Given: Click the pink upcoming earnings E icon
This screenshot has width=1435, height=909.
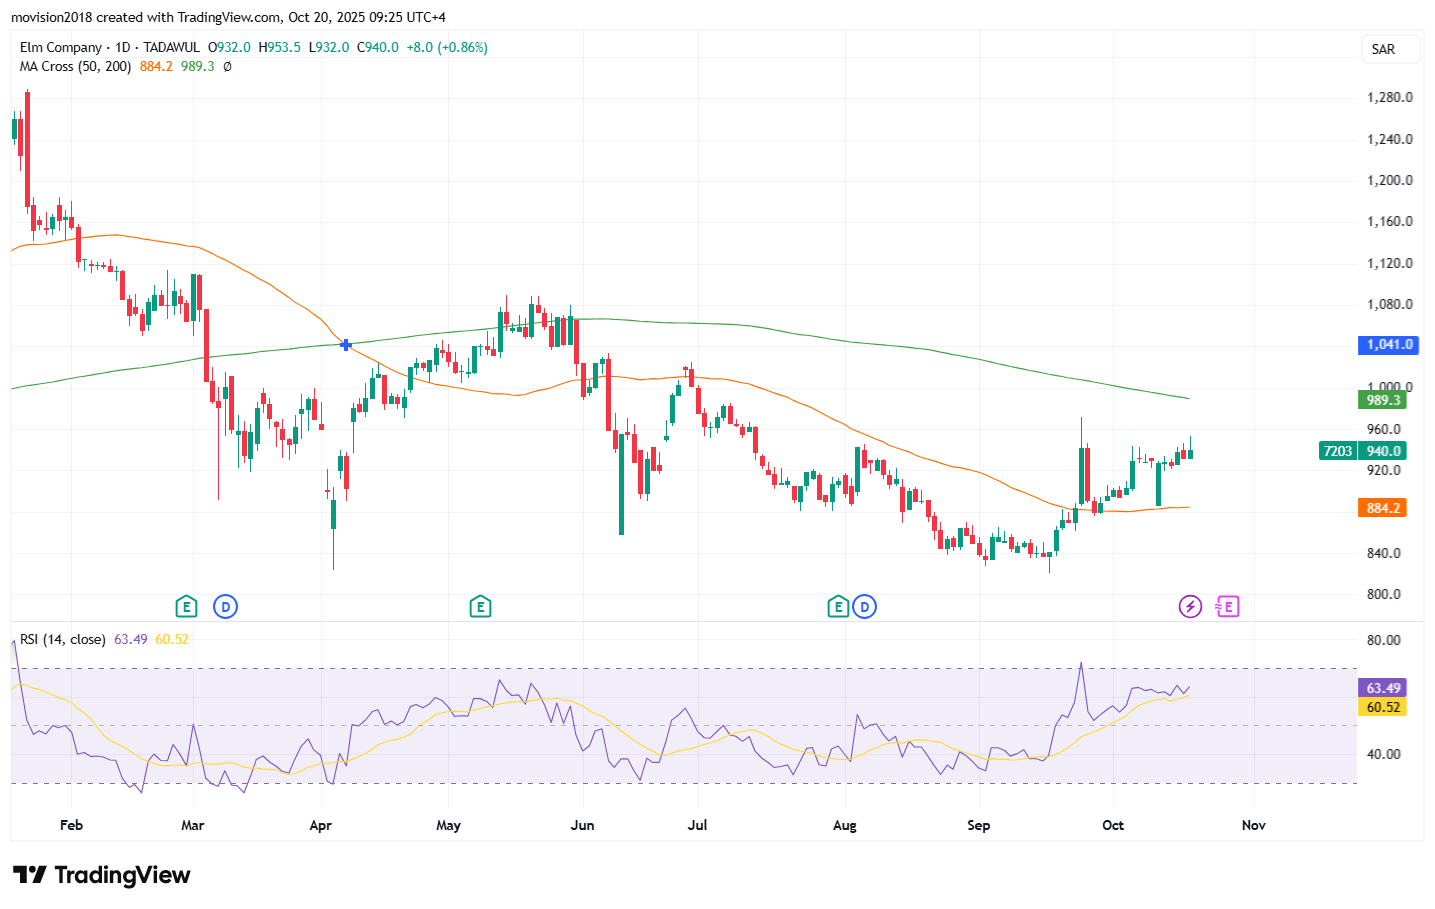Looking at the screenshot, I should pyautogui.click(x=1227, y=606).
